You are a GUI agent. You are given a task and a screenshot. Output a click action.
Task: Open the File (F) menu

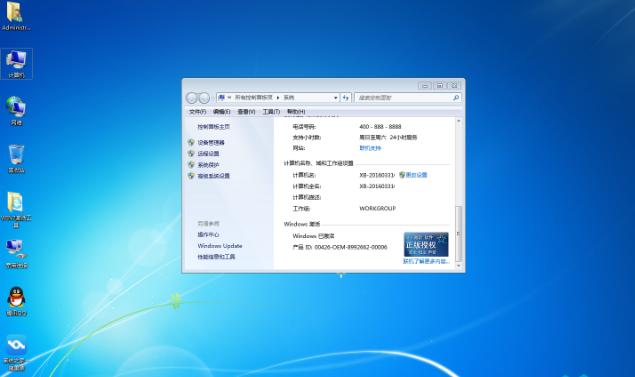(x=198, y=111)
